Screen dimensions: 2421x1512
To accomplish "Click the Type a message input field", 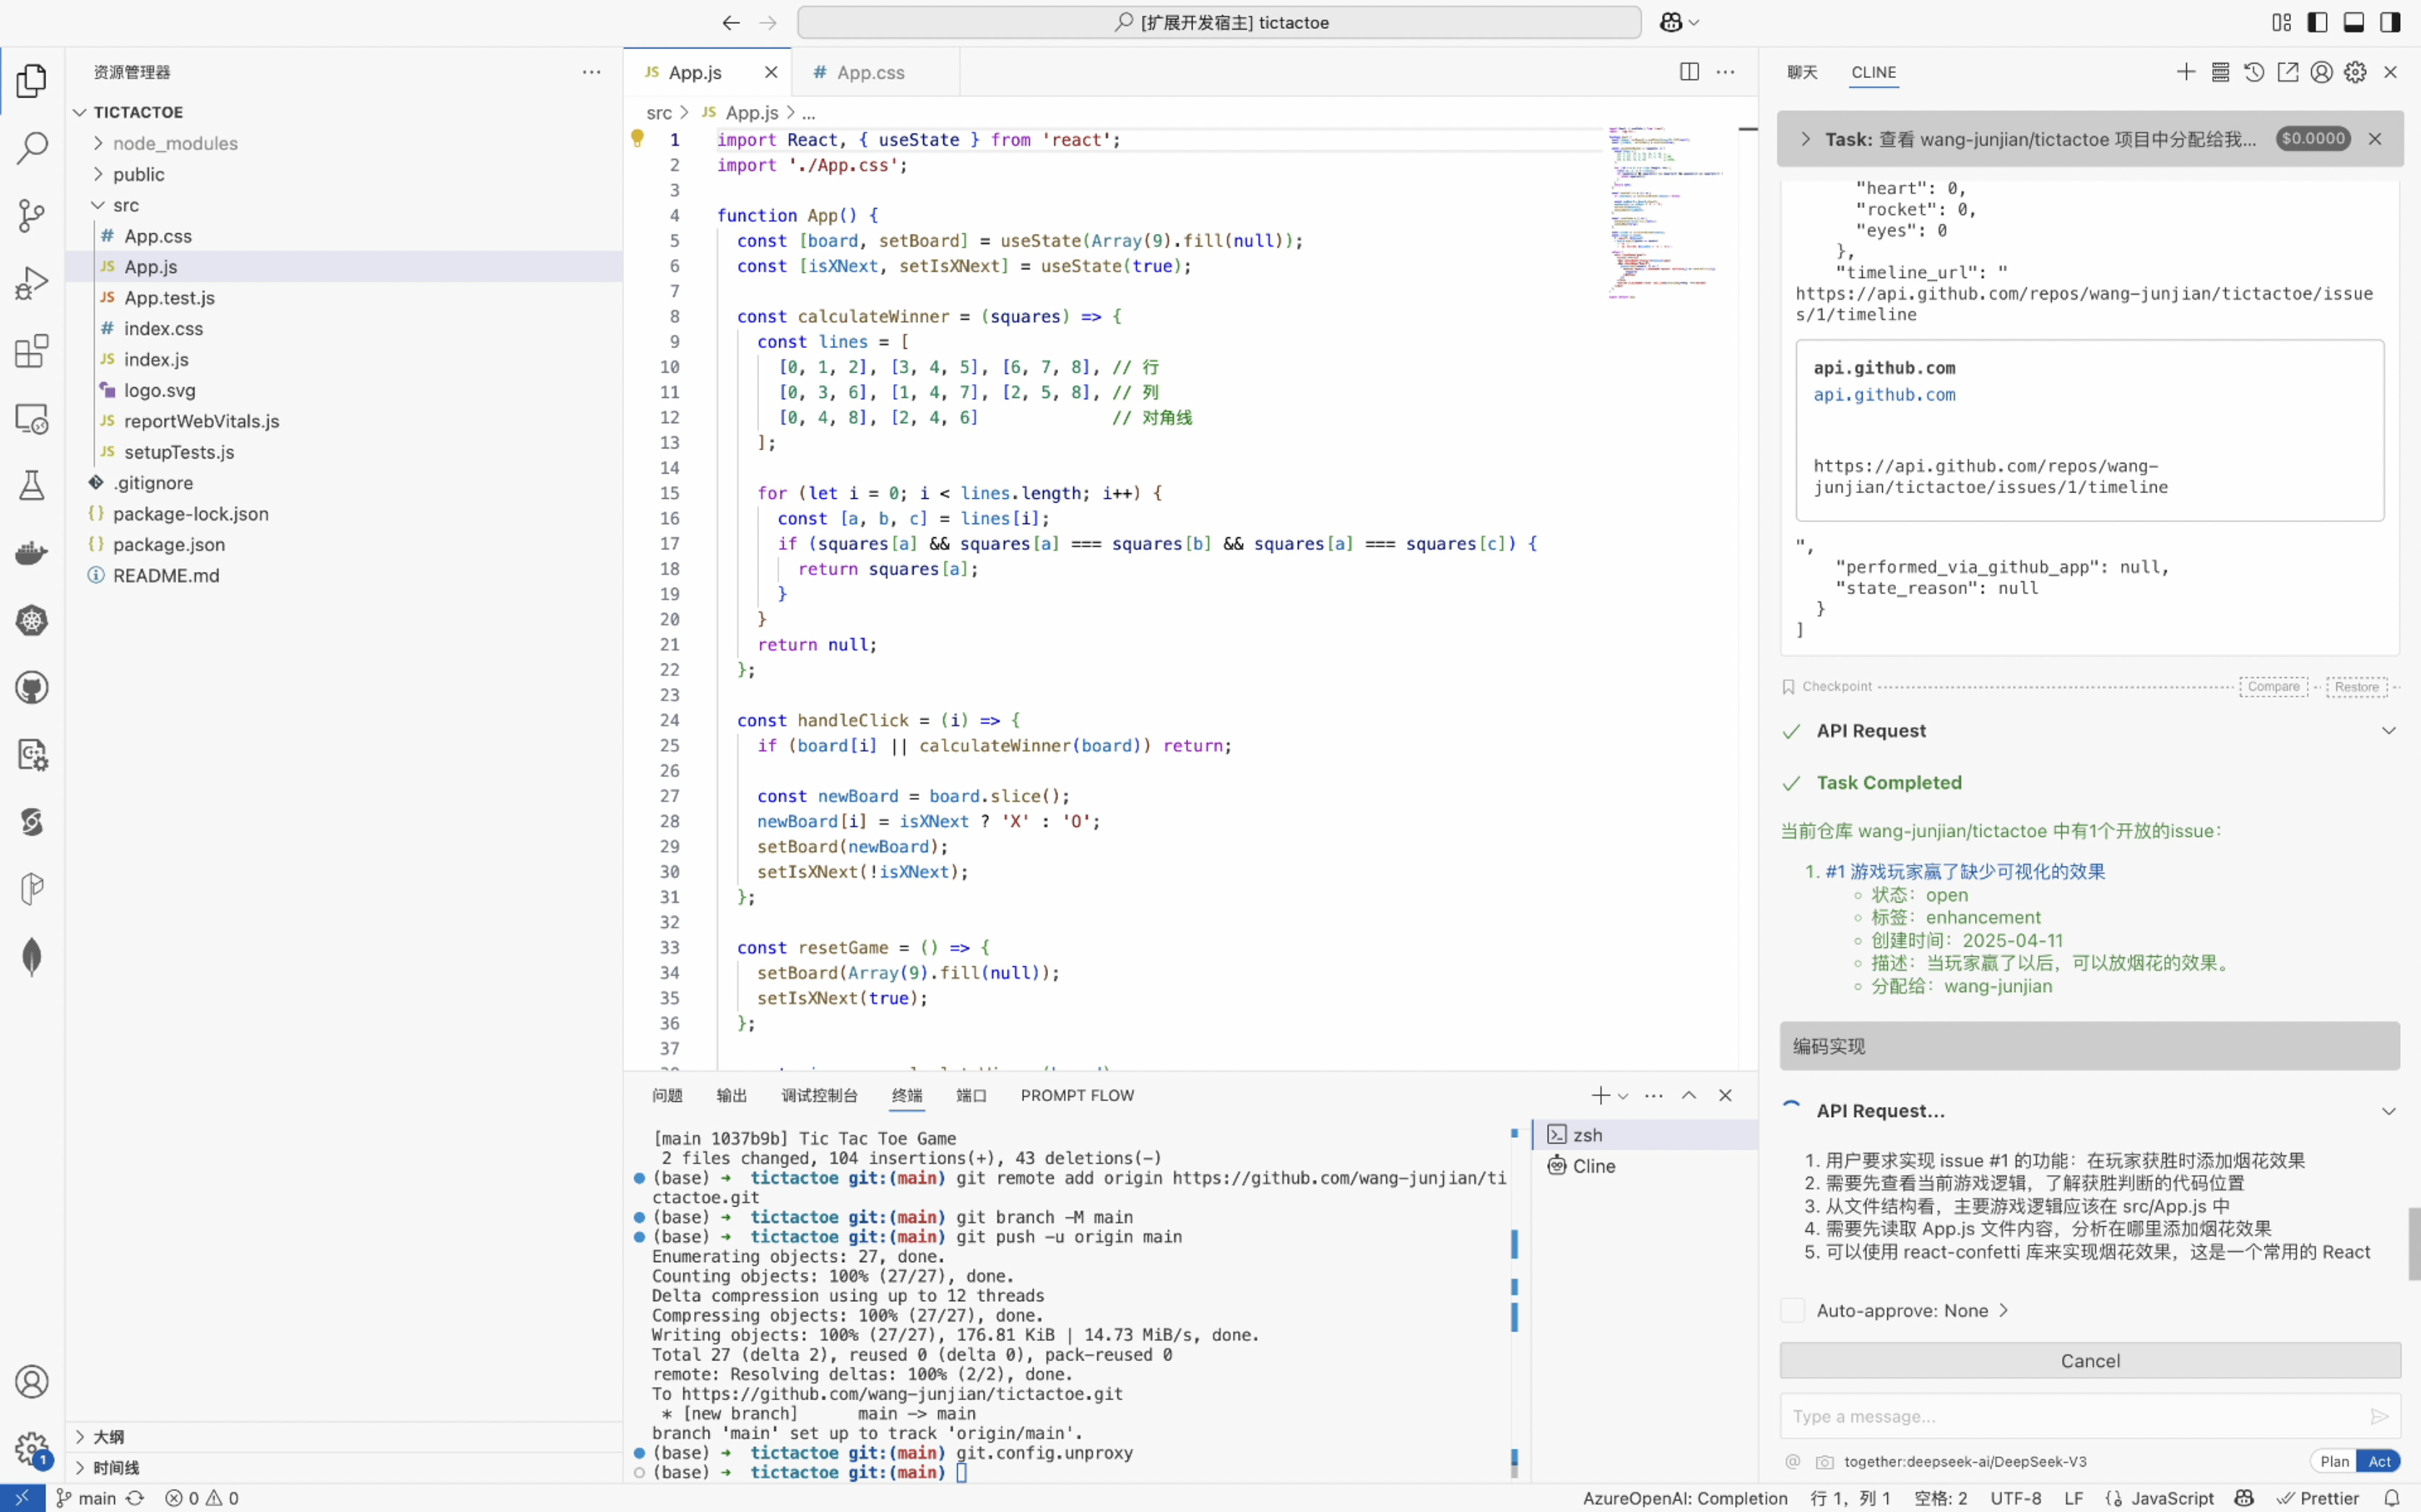I will pyautogui.click(x=2070, y=1416).
